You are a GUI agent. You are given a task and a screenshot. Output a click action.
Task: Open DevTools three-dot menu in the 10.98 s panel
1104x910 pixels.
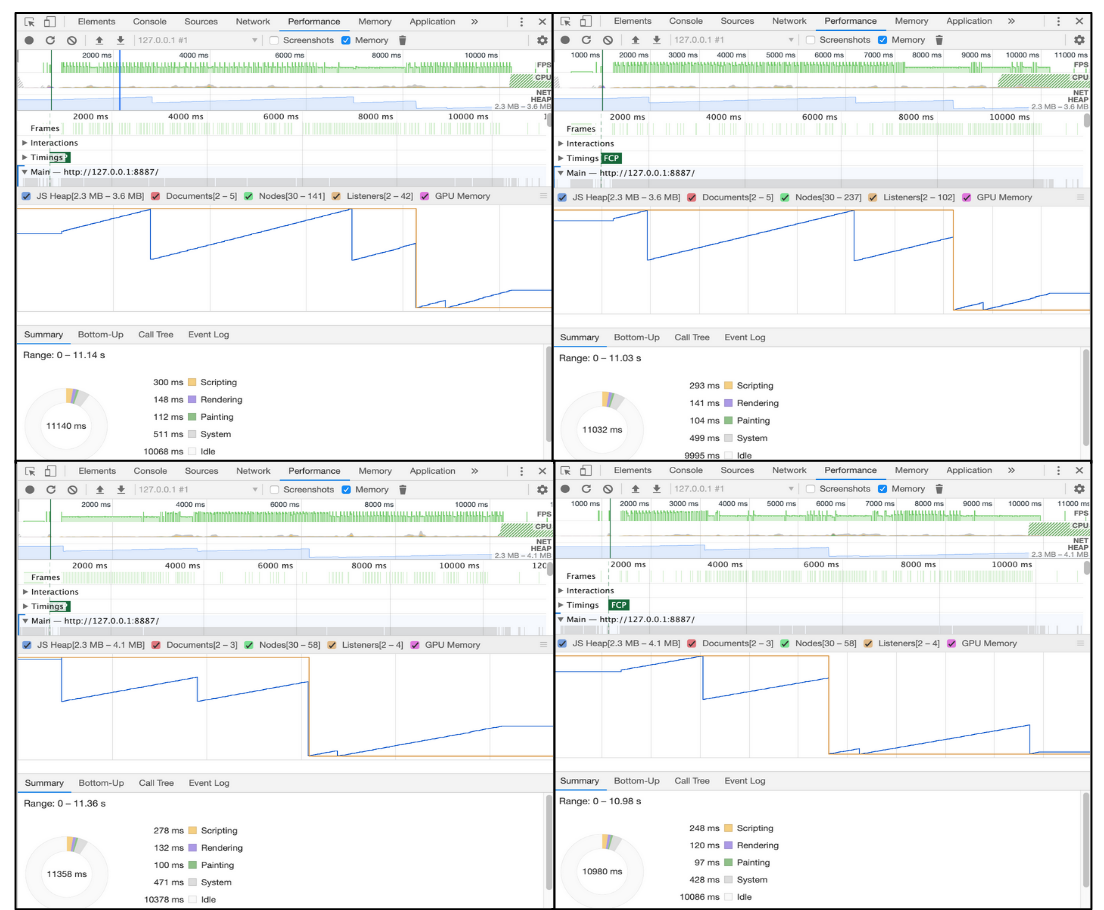(1058, 470)
